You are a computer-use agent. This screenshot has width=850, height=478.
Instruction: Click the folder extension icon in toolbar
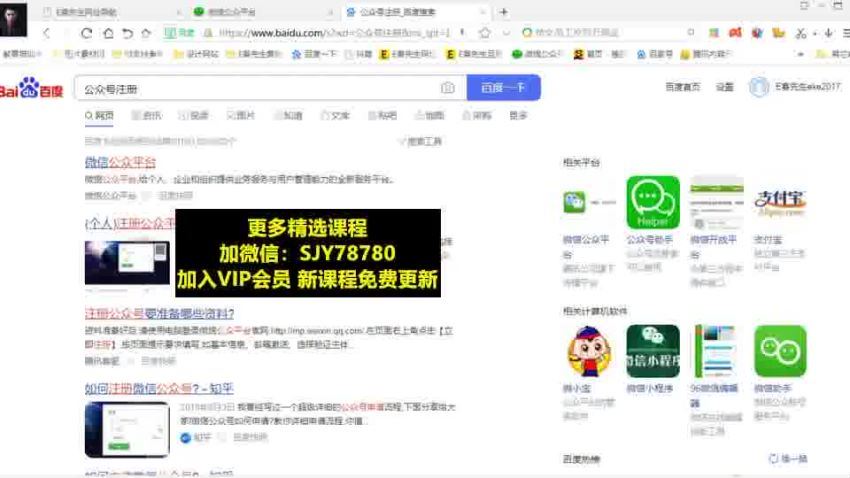click(778, 33)
